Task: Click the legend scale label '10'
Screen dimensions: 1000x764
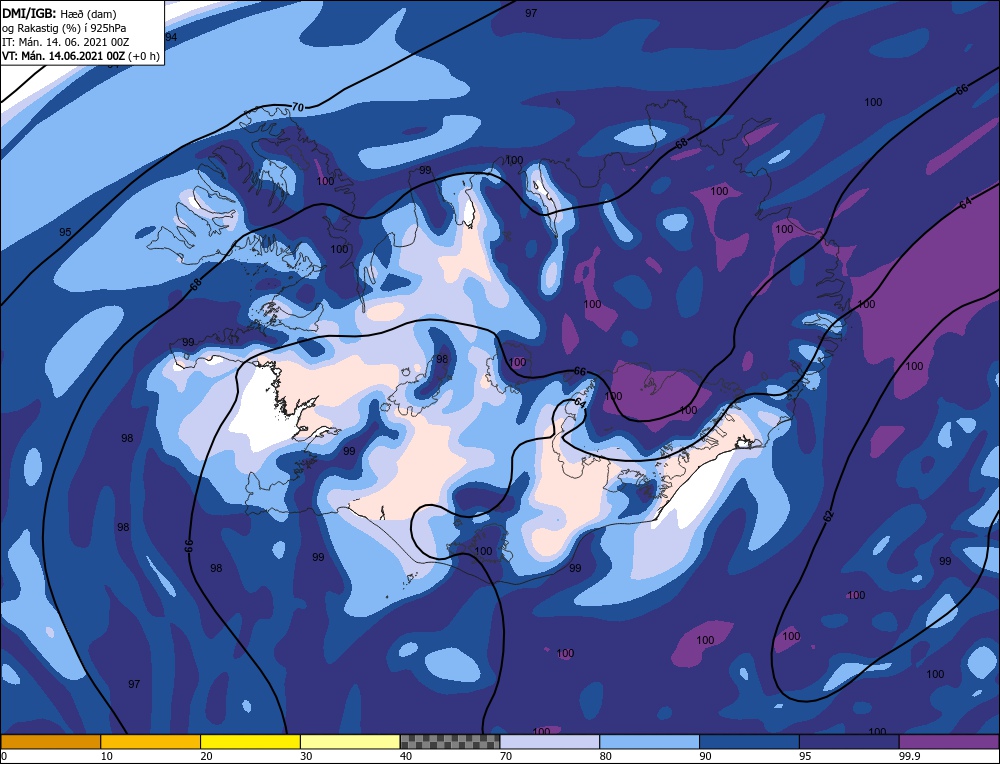Action: coord(106,756)
